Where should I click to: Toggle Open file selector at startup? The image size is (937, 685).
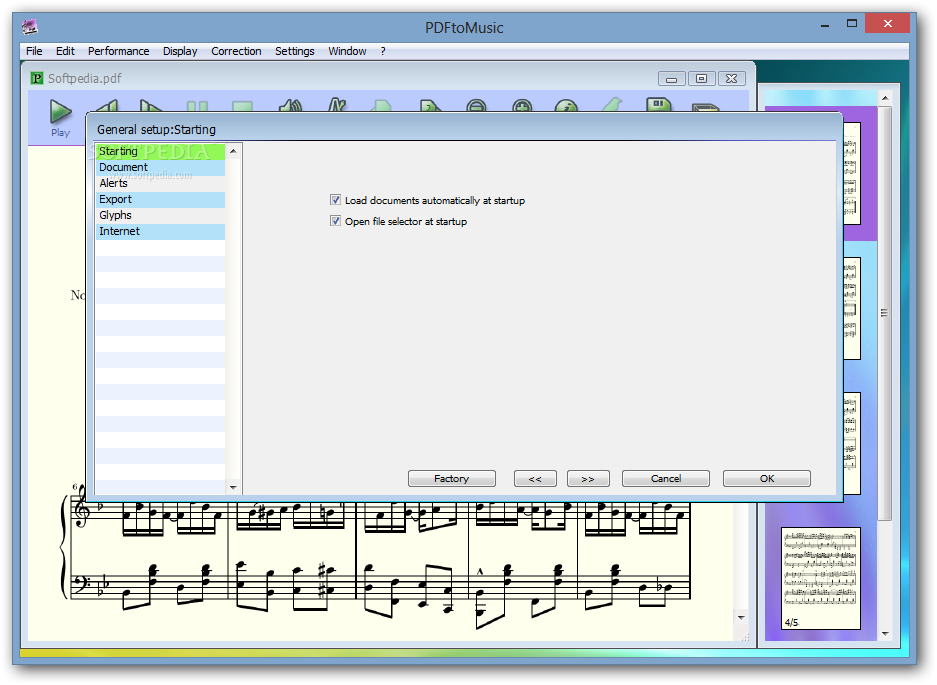[335, 221]
